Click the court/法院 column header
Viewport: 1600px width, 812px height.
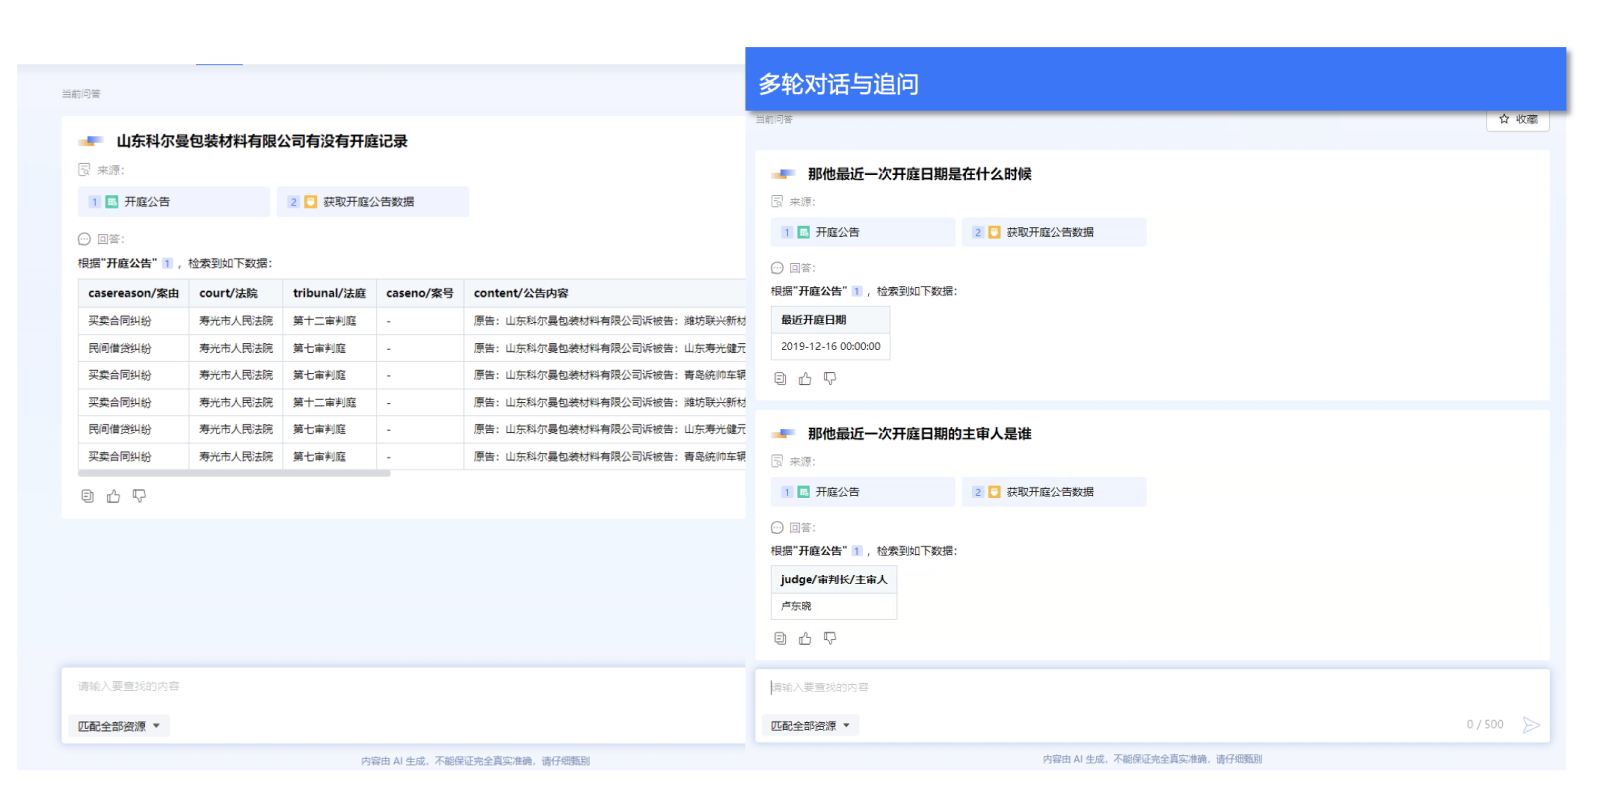[x=235, y=293]
